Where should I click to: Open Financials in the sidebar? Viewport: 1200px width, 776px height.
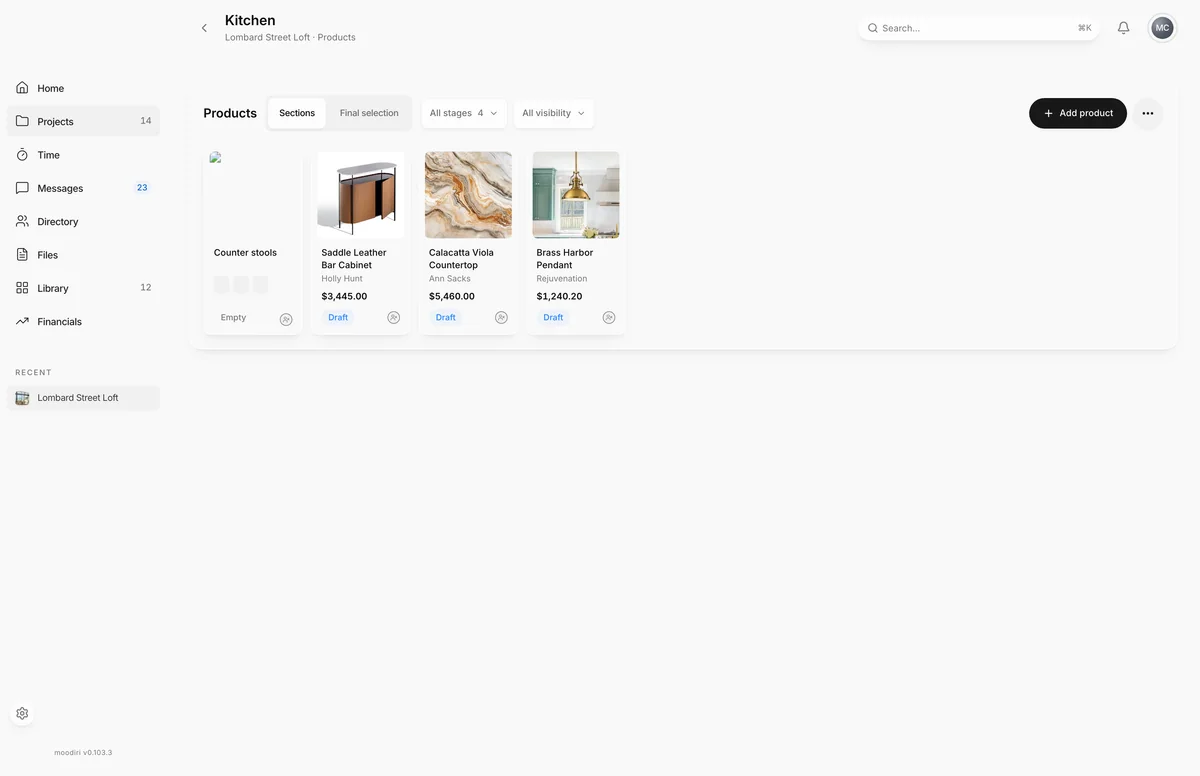click(x=83, y=321)
